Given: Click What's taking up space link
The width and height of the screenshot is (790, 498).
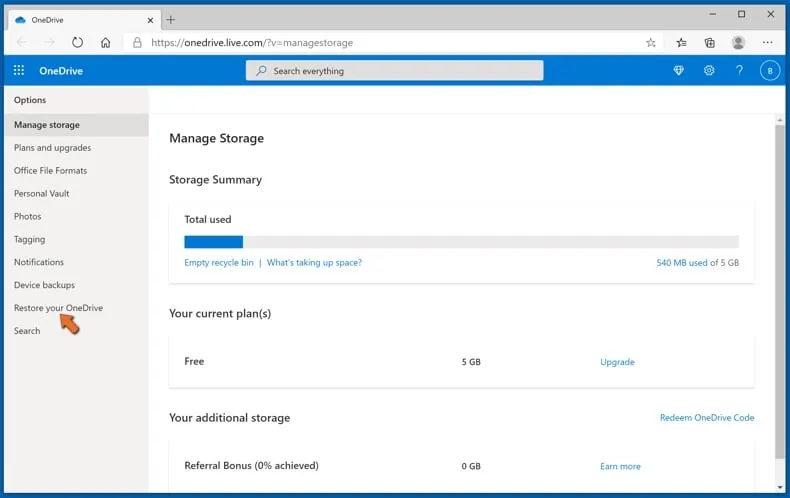Looking at the screenshot, I should (314, 263).
